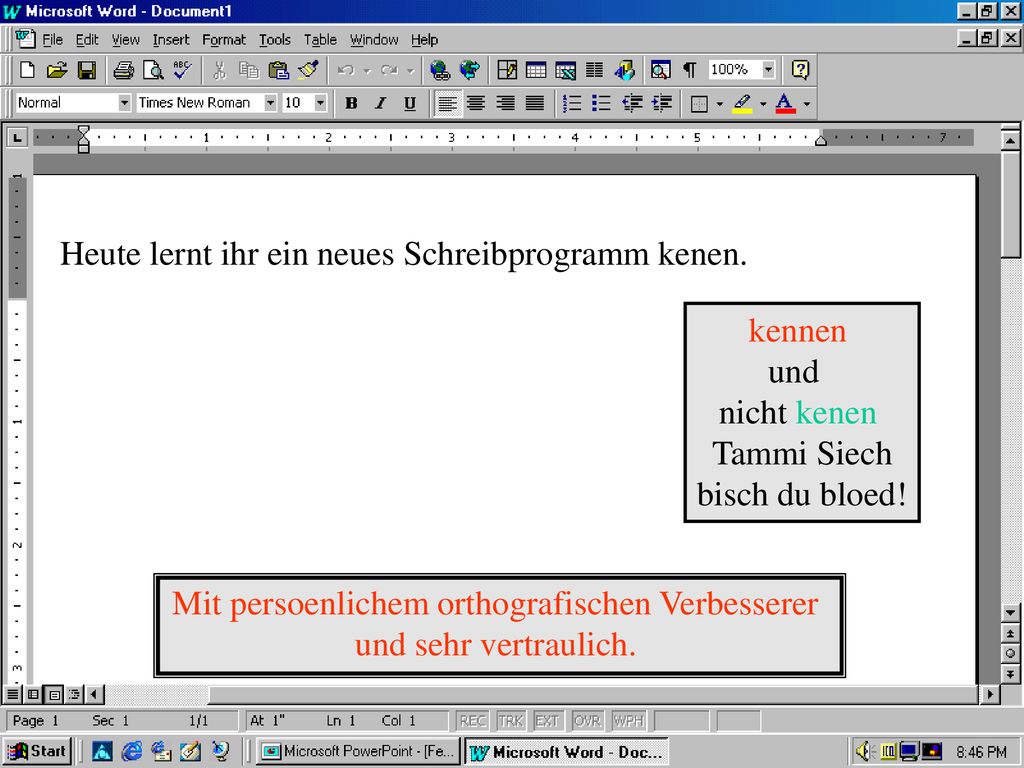Expand the redo history arrow
This screenshot has width=1024, height=768.
(410, 70)
